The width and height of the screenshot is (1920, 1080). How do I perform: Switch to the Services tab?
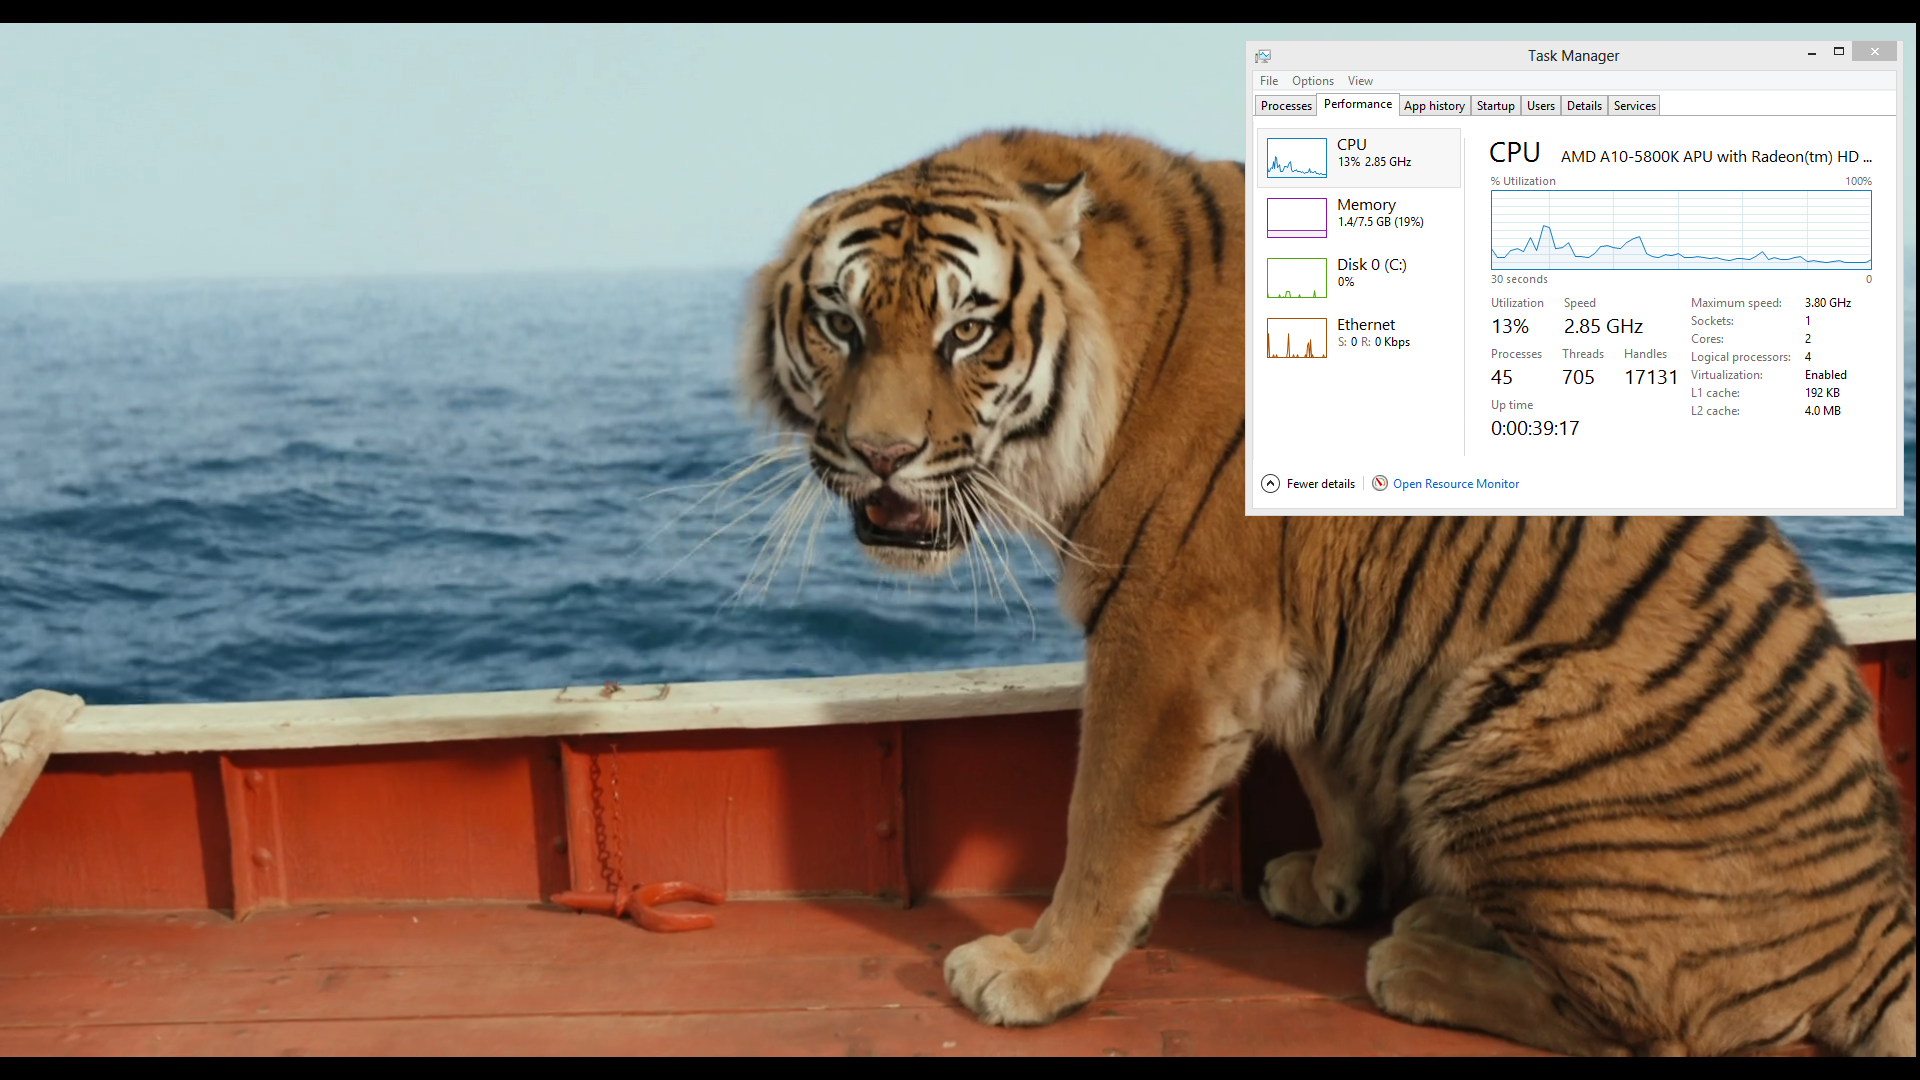point(1635,106)
